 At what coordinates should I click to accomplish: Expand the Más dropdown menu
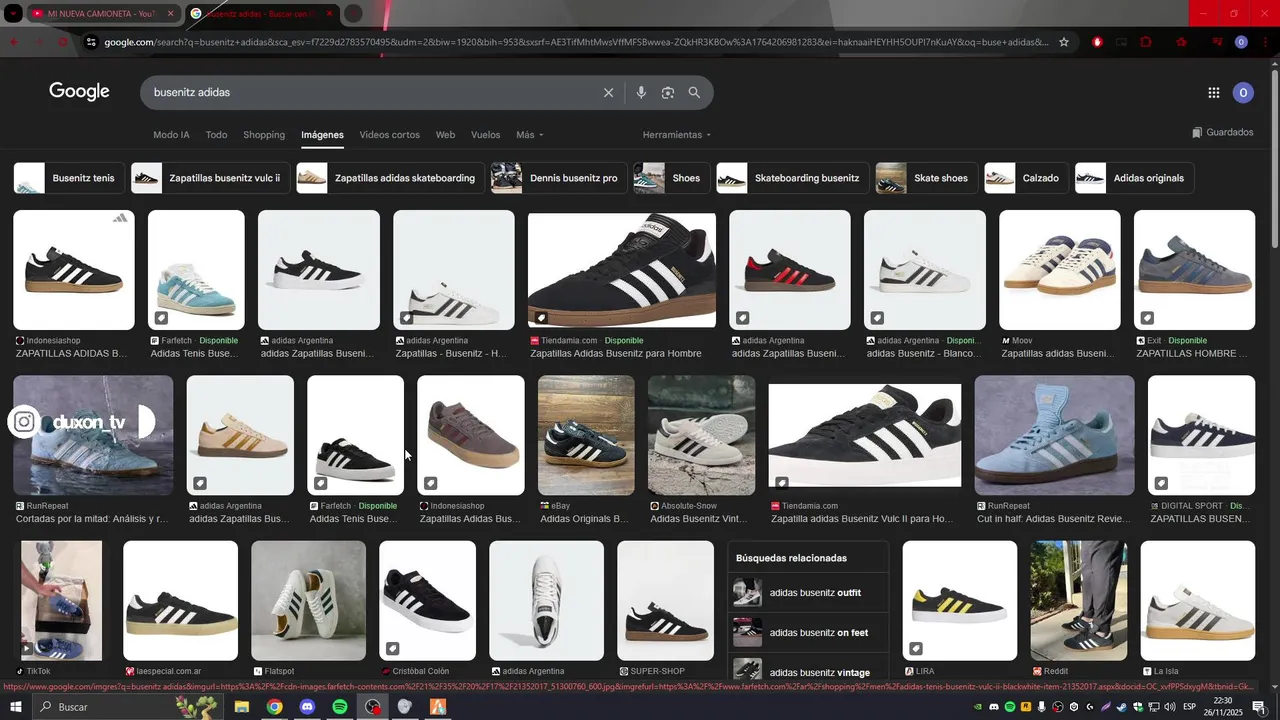[x=530, y=135]
